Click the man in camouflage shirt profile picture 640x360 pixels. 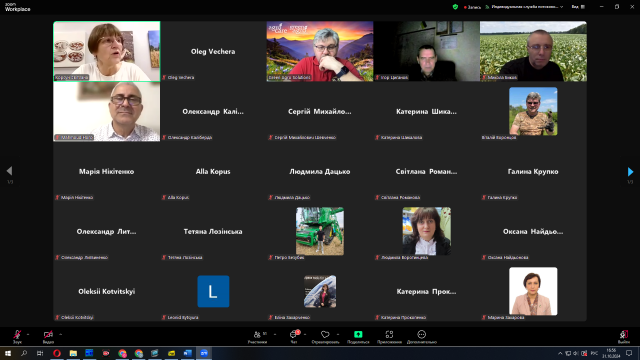point(533,111)
